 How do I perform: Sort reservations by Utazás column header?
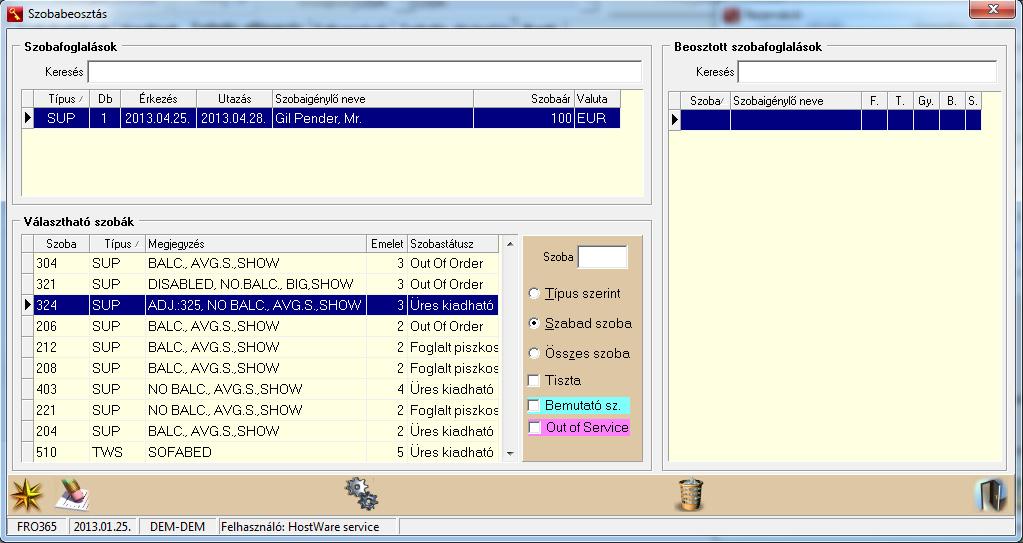235,99
